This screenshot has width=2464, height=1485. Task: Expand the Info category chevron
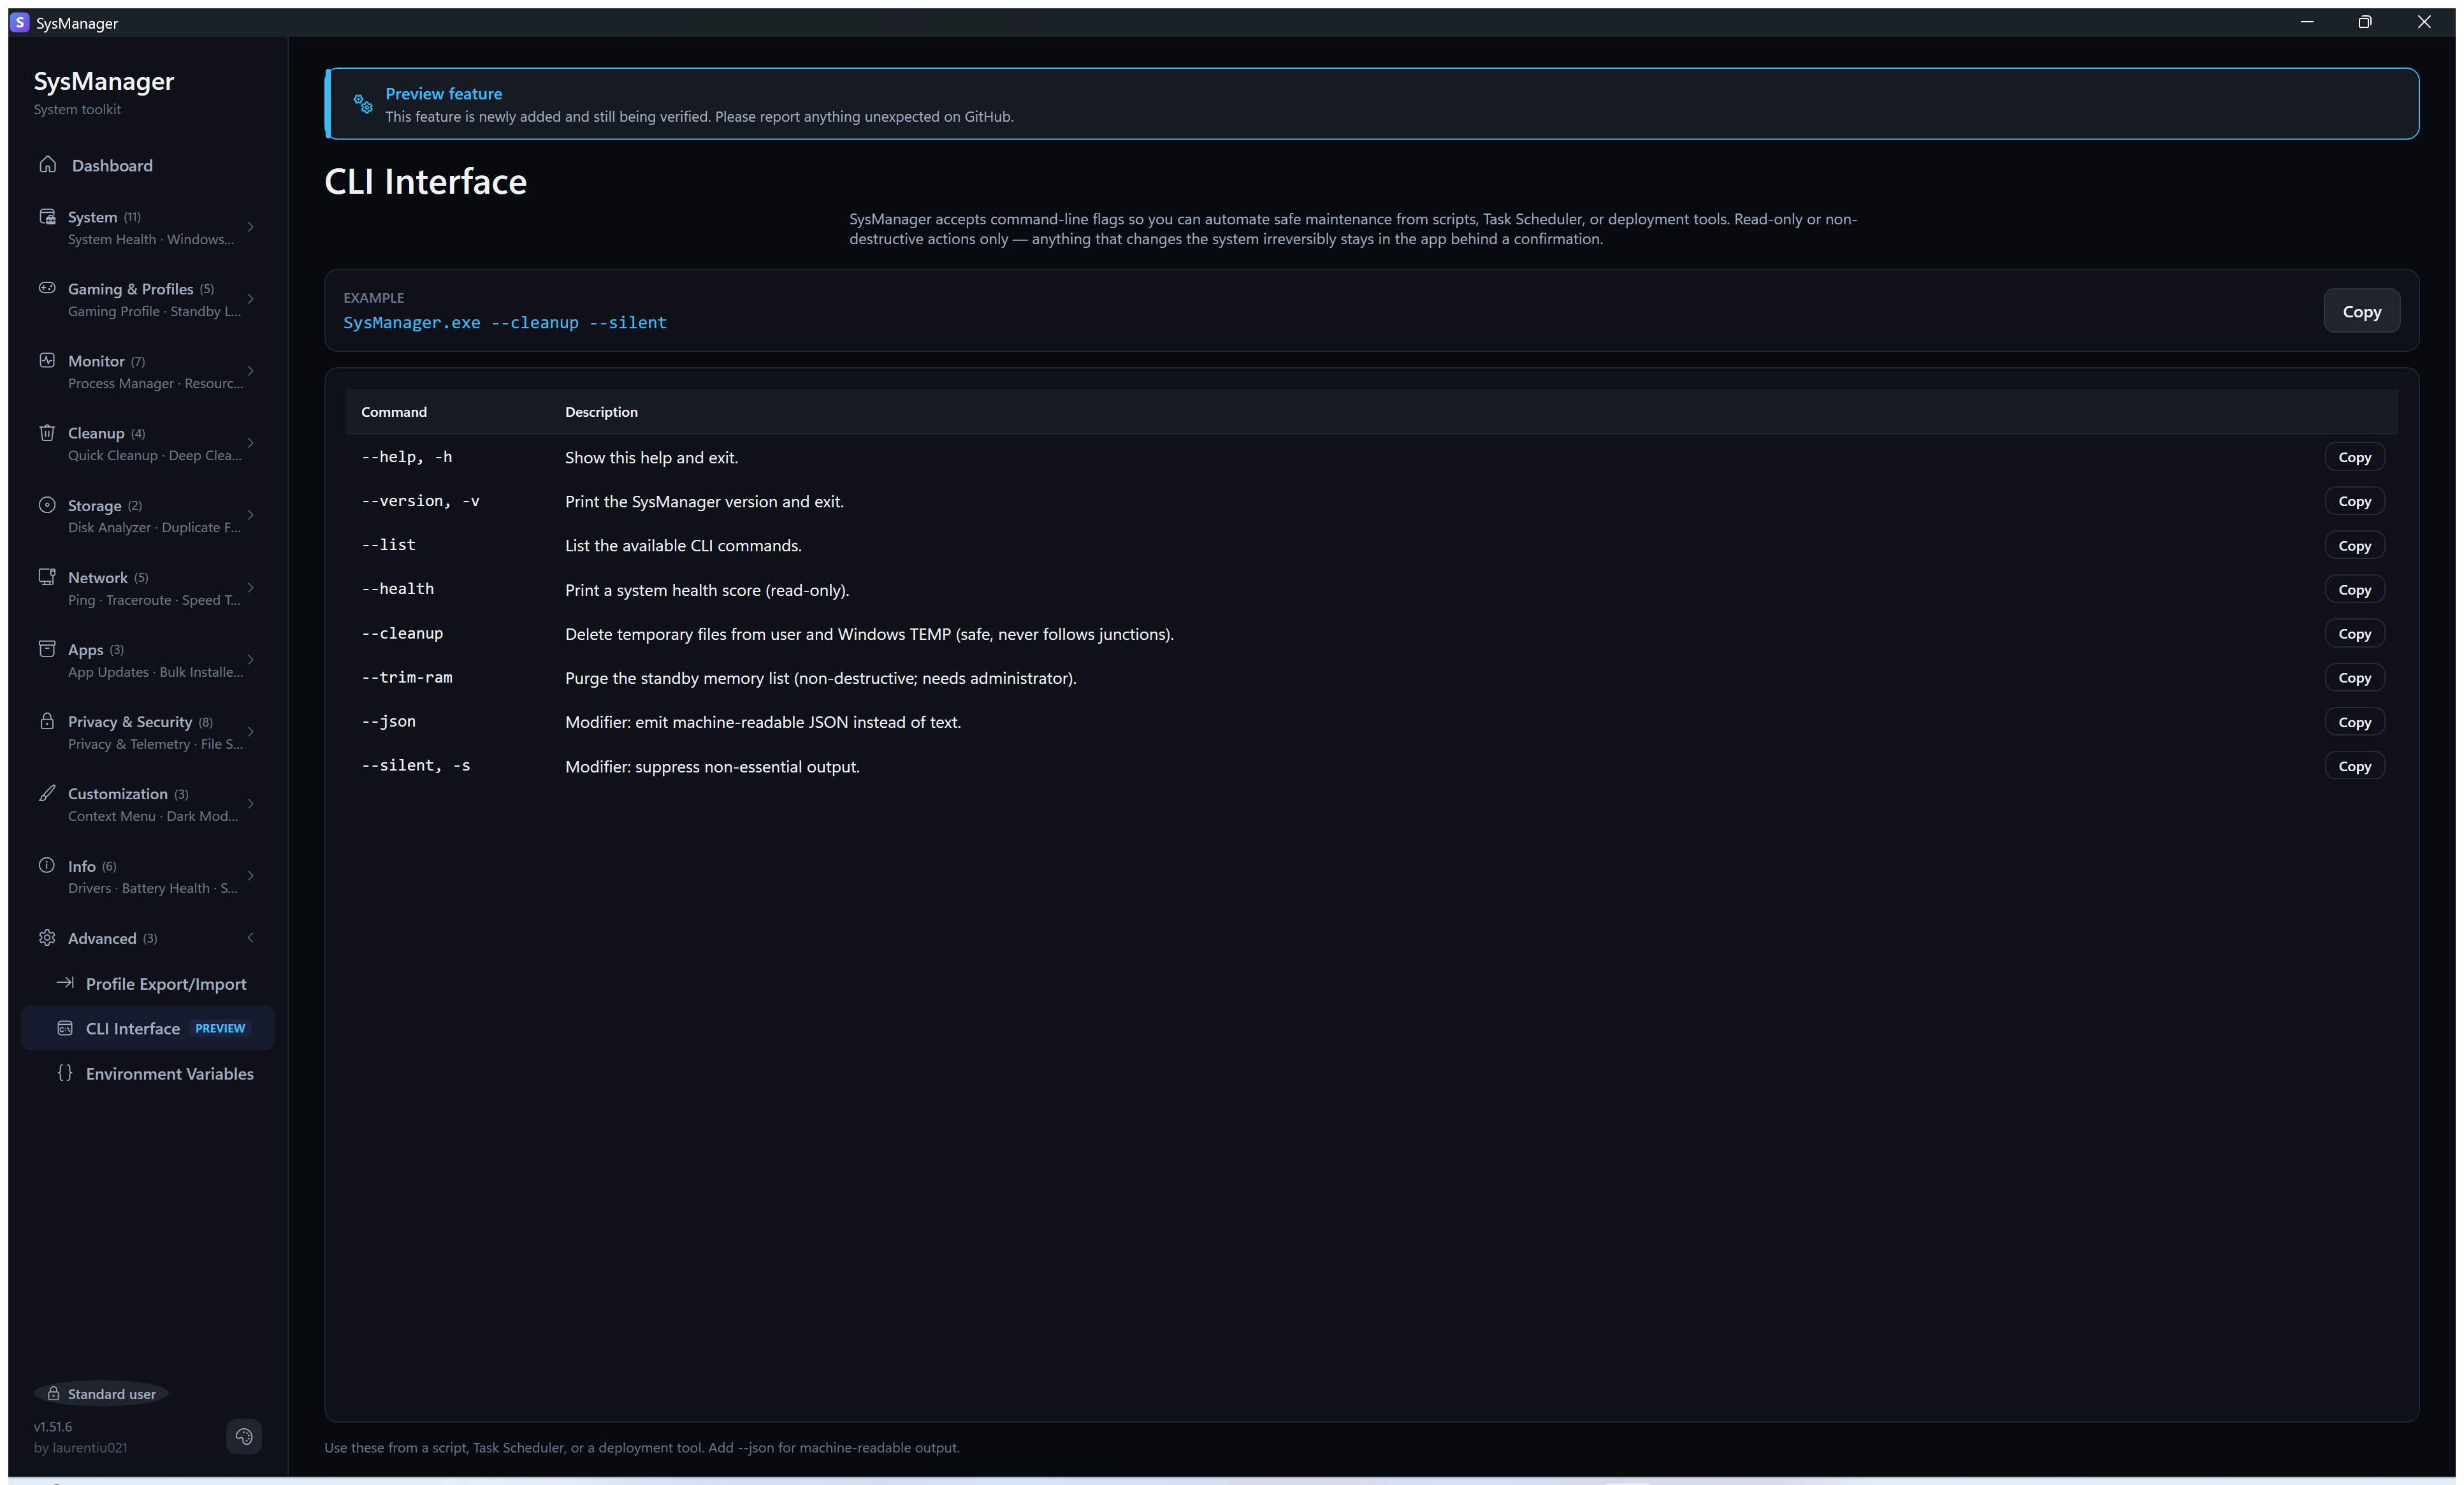pos(251,876)
